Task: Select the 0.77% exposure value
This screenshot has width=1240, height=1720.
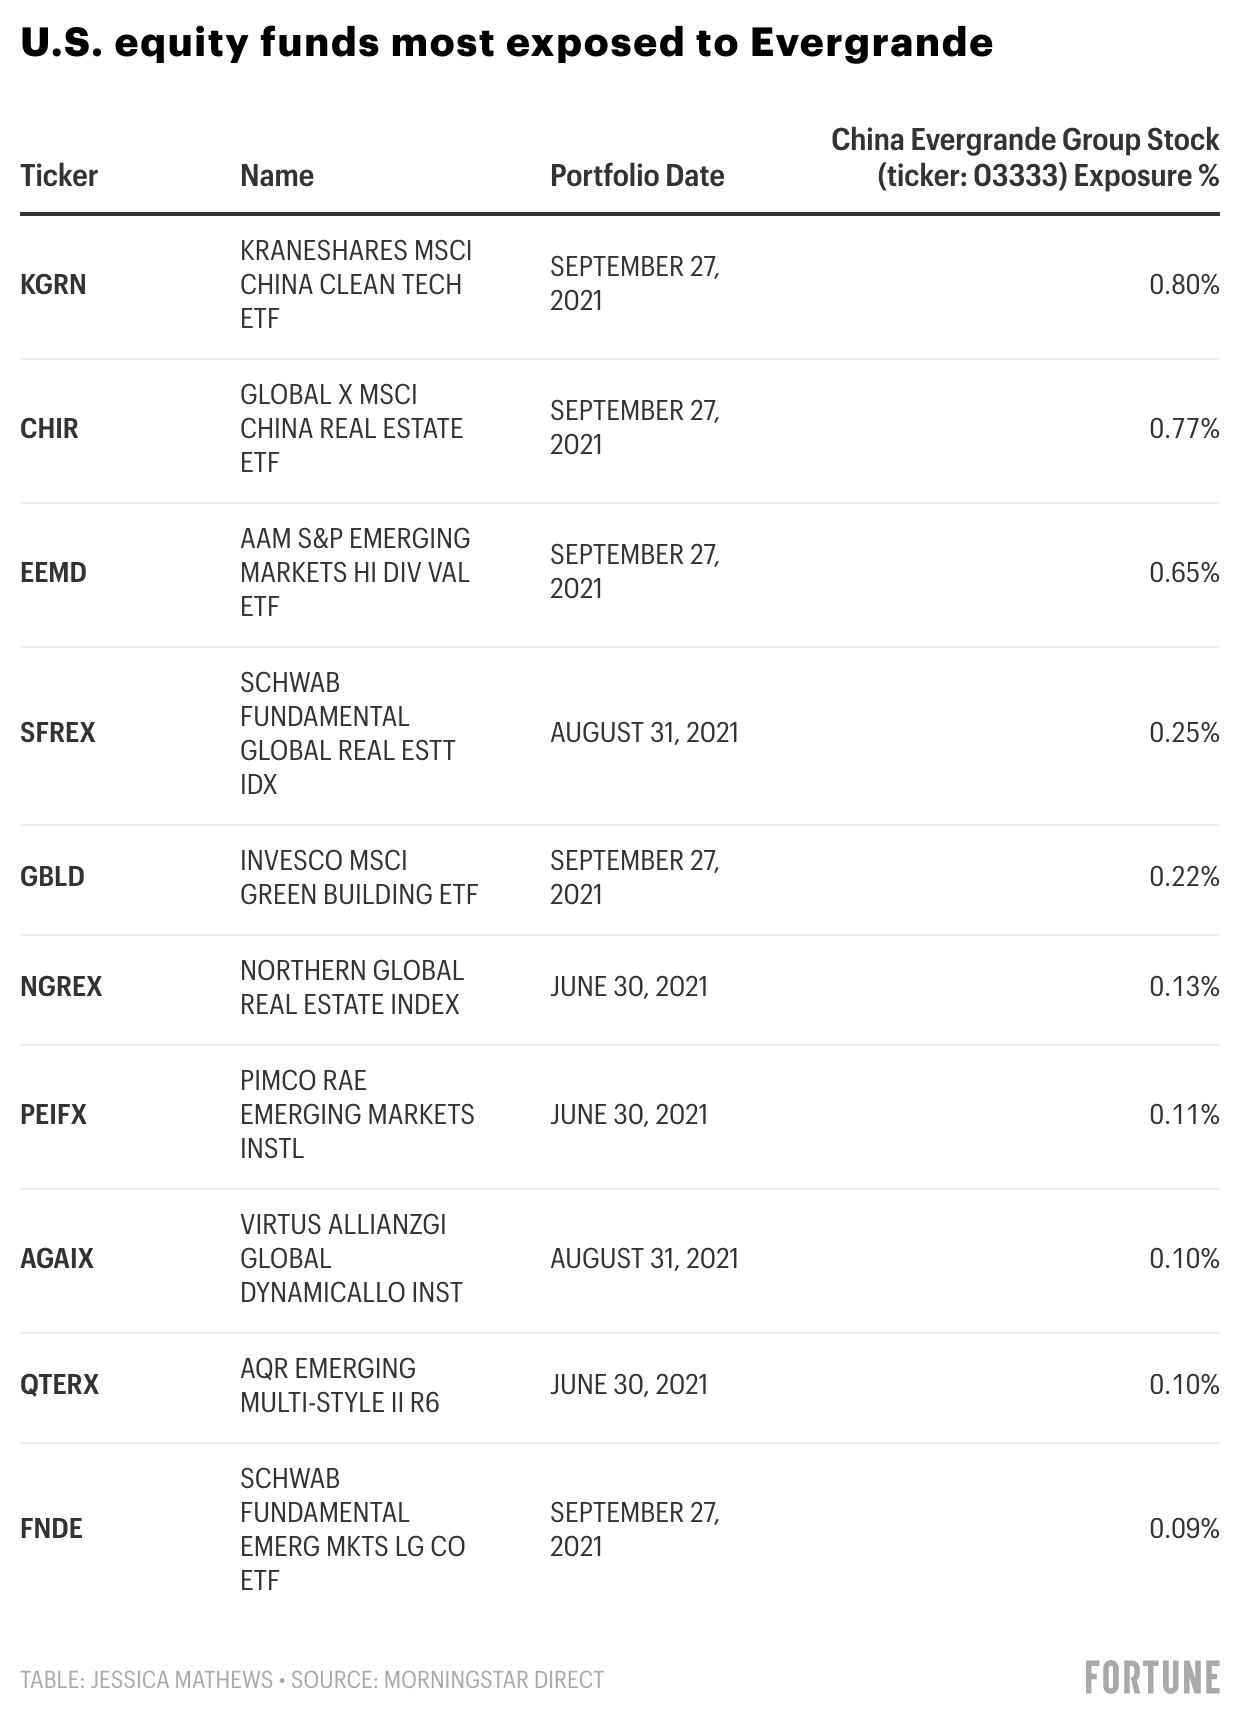Action: click(1184, 429)
